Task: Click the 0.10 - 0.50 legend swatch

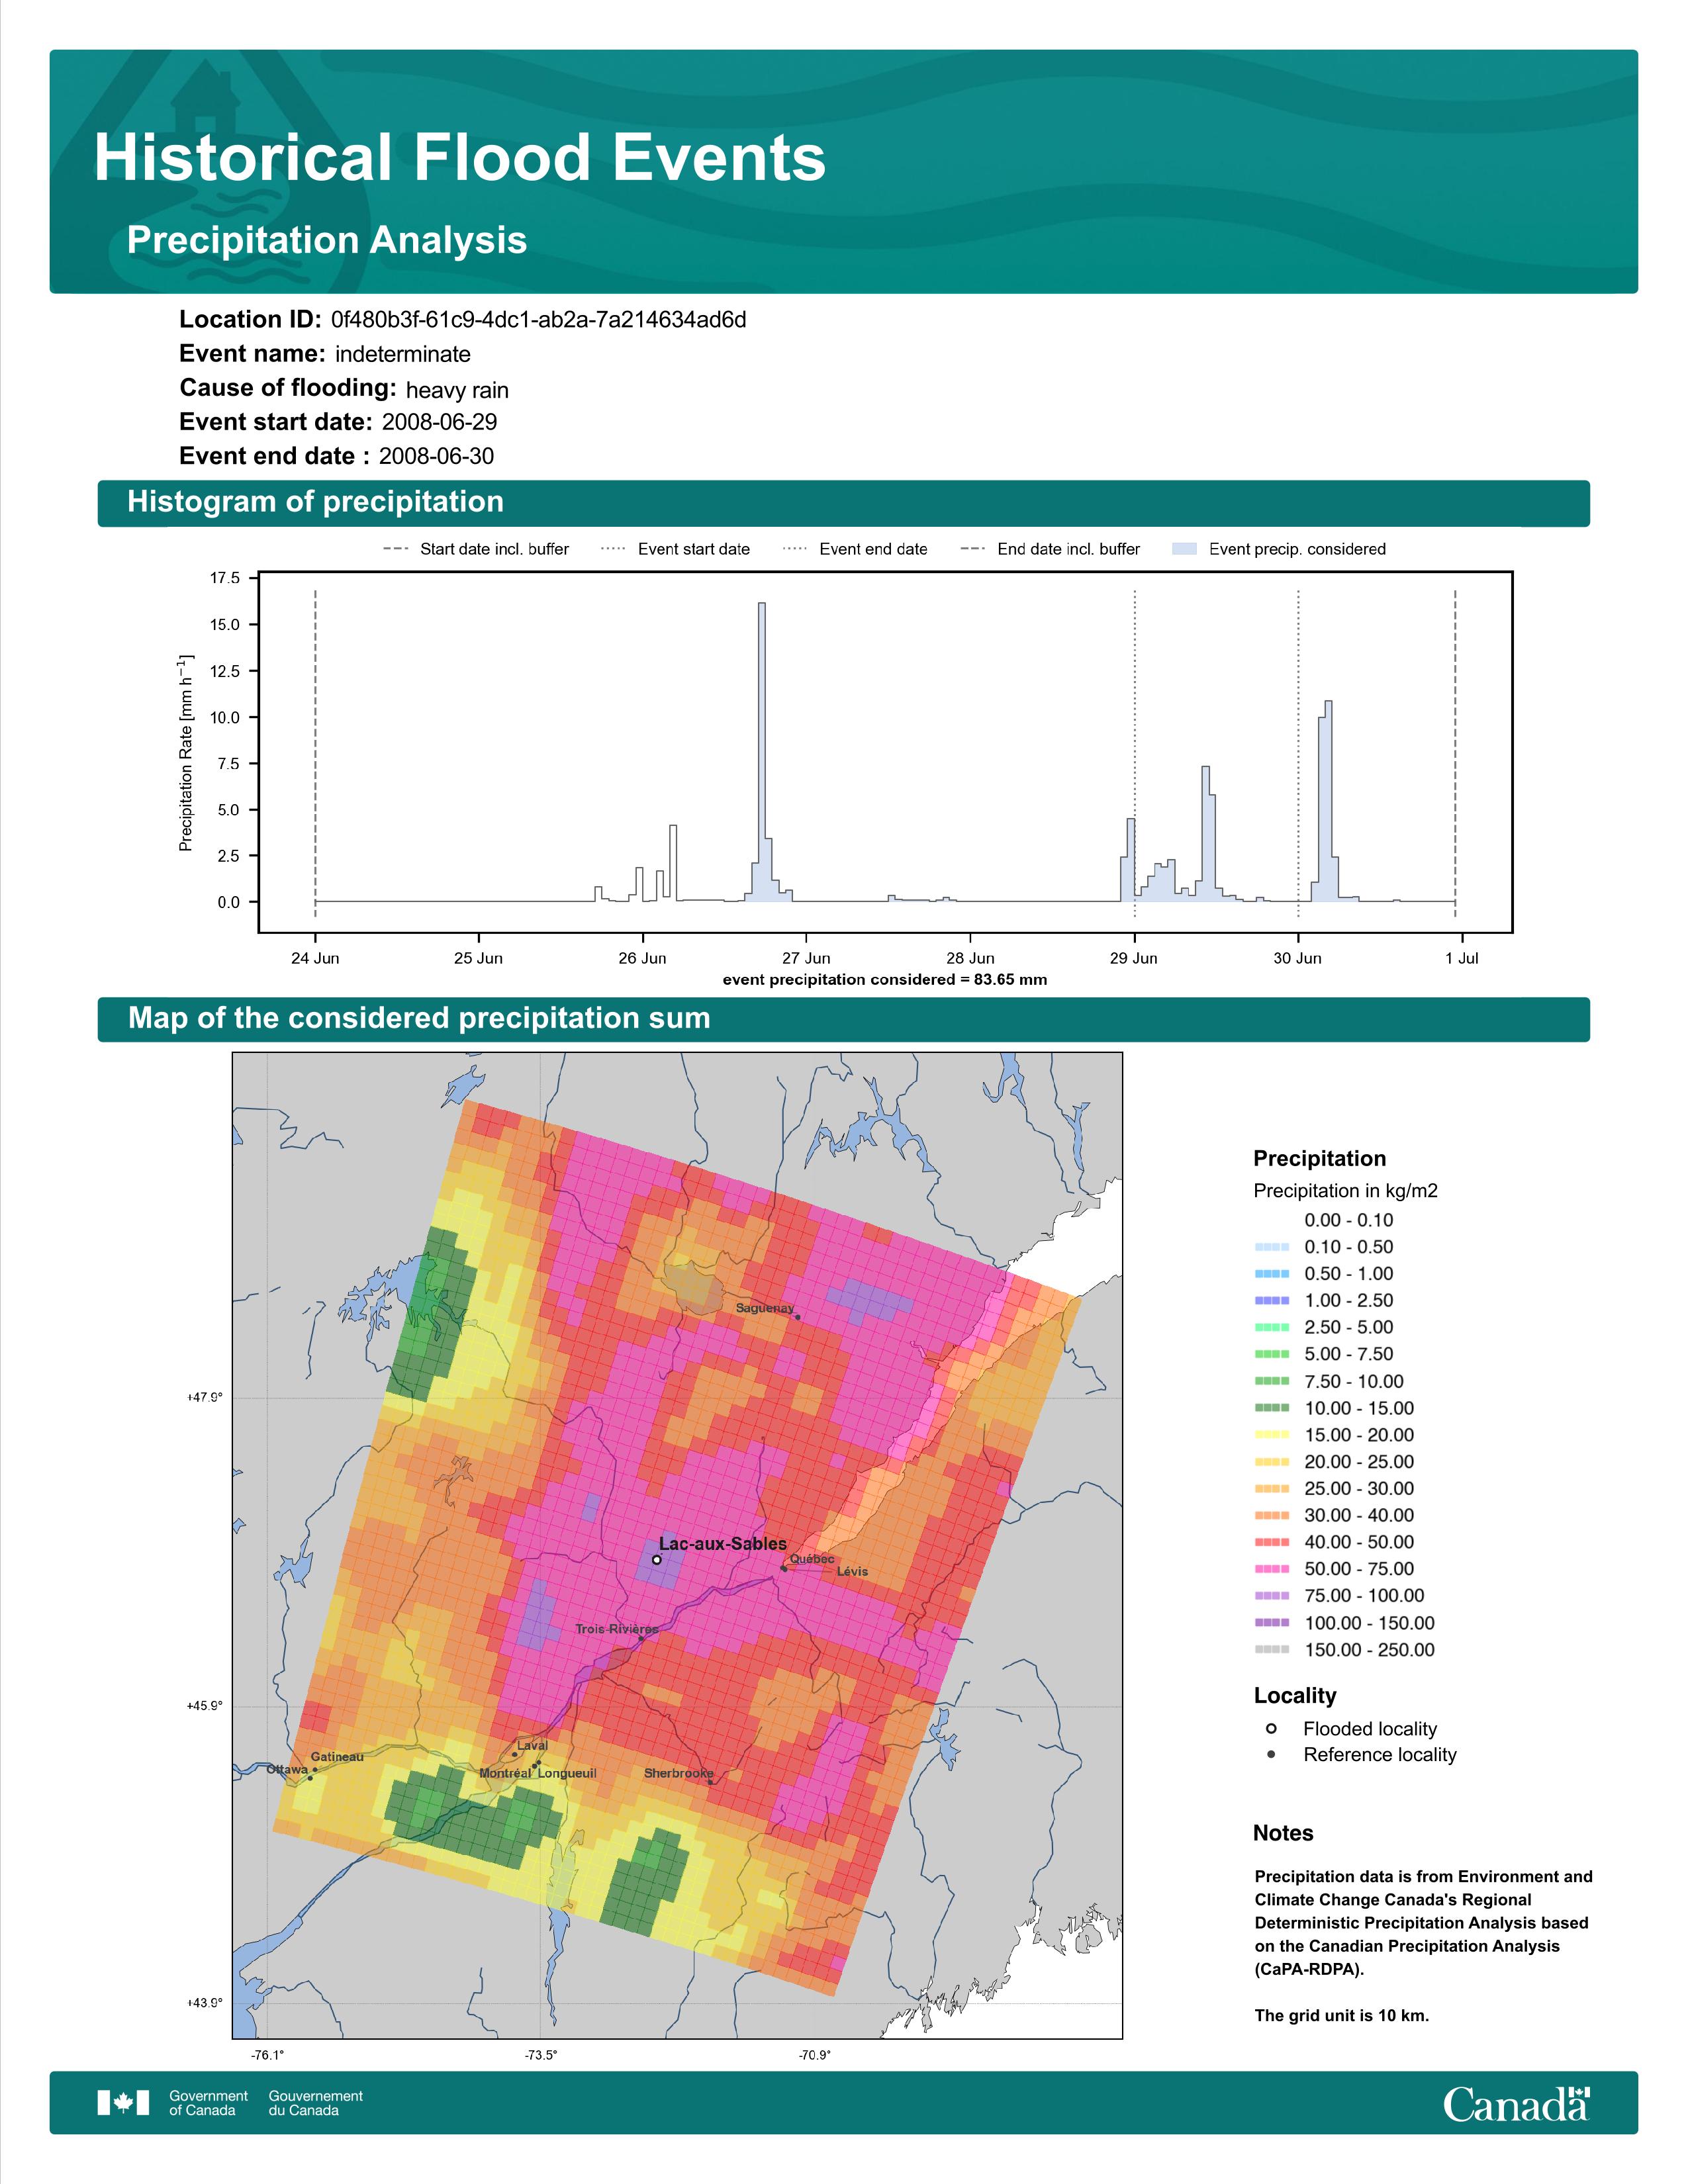Action: click(x=1271, y=1247)
